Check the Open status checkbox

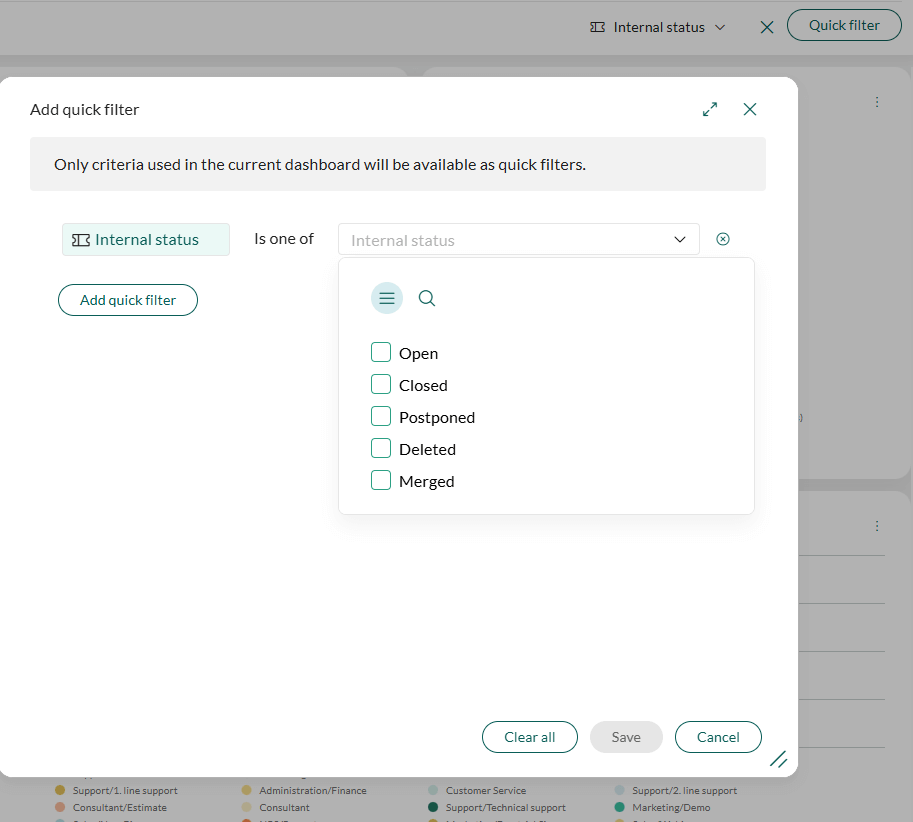(x=381, y=352)
